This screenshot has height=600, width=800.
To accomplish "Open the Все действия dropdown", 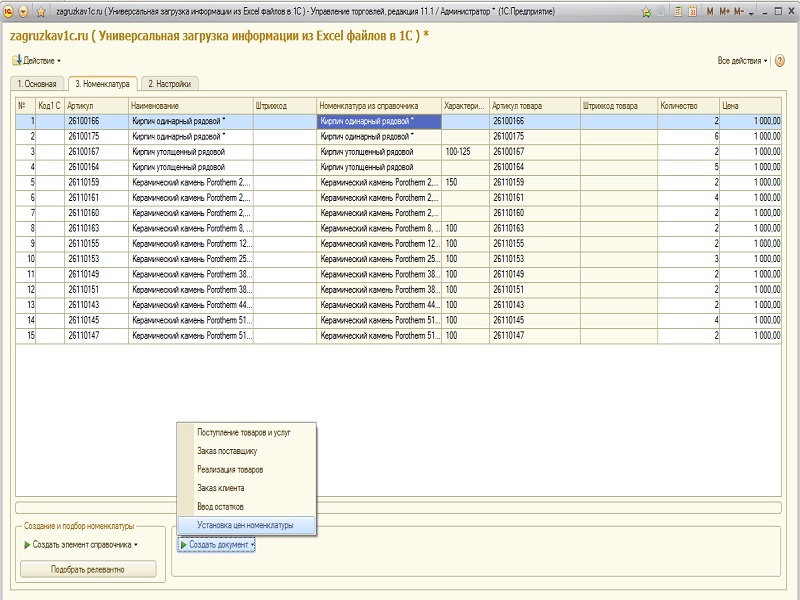I will (742, 61).
